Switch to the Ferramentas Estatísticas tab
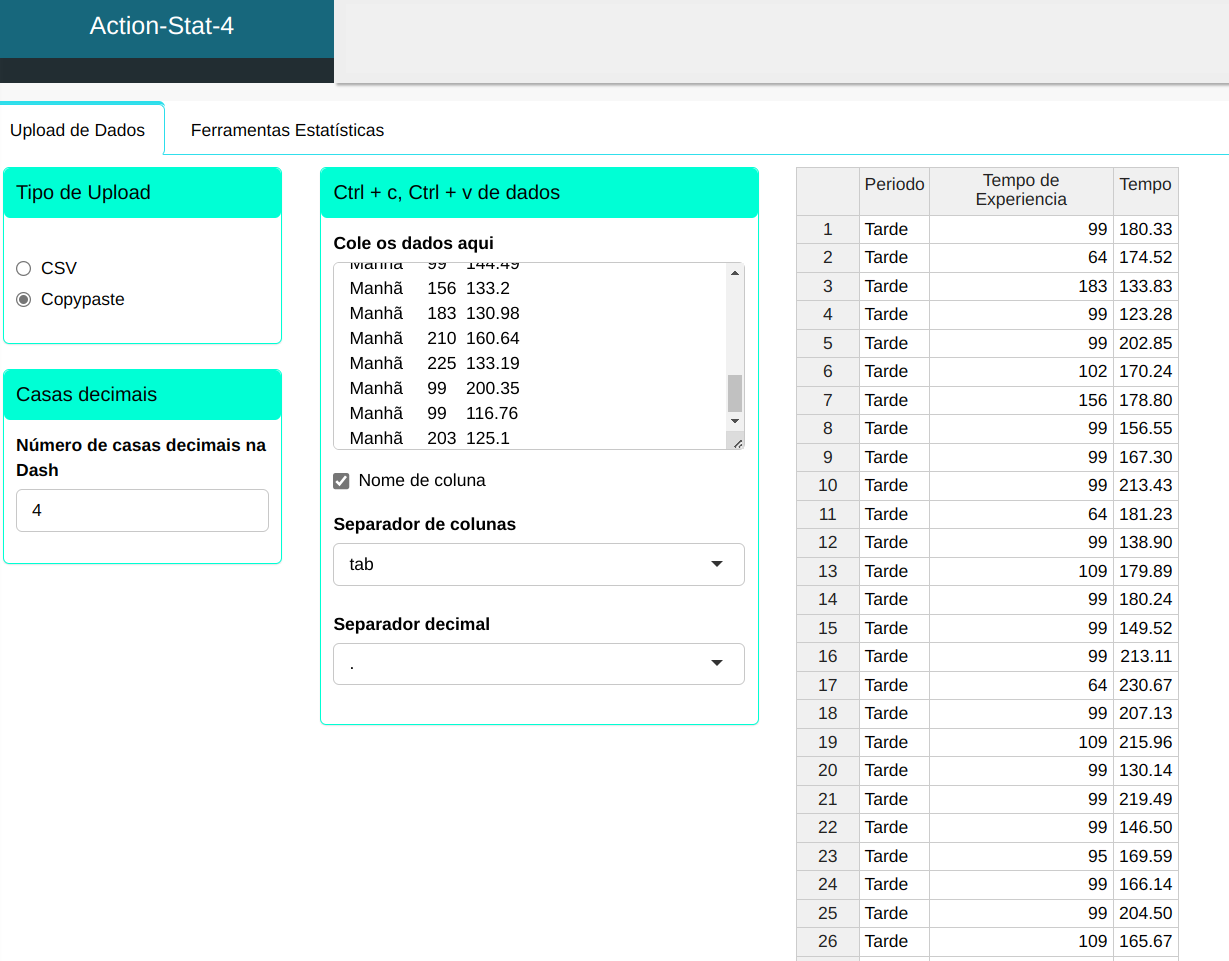The width and height of the screenshot is (1229, 961). [287, 130]
